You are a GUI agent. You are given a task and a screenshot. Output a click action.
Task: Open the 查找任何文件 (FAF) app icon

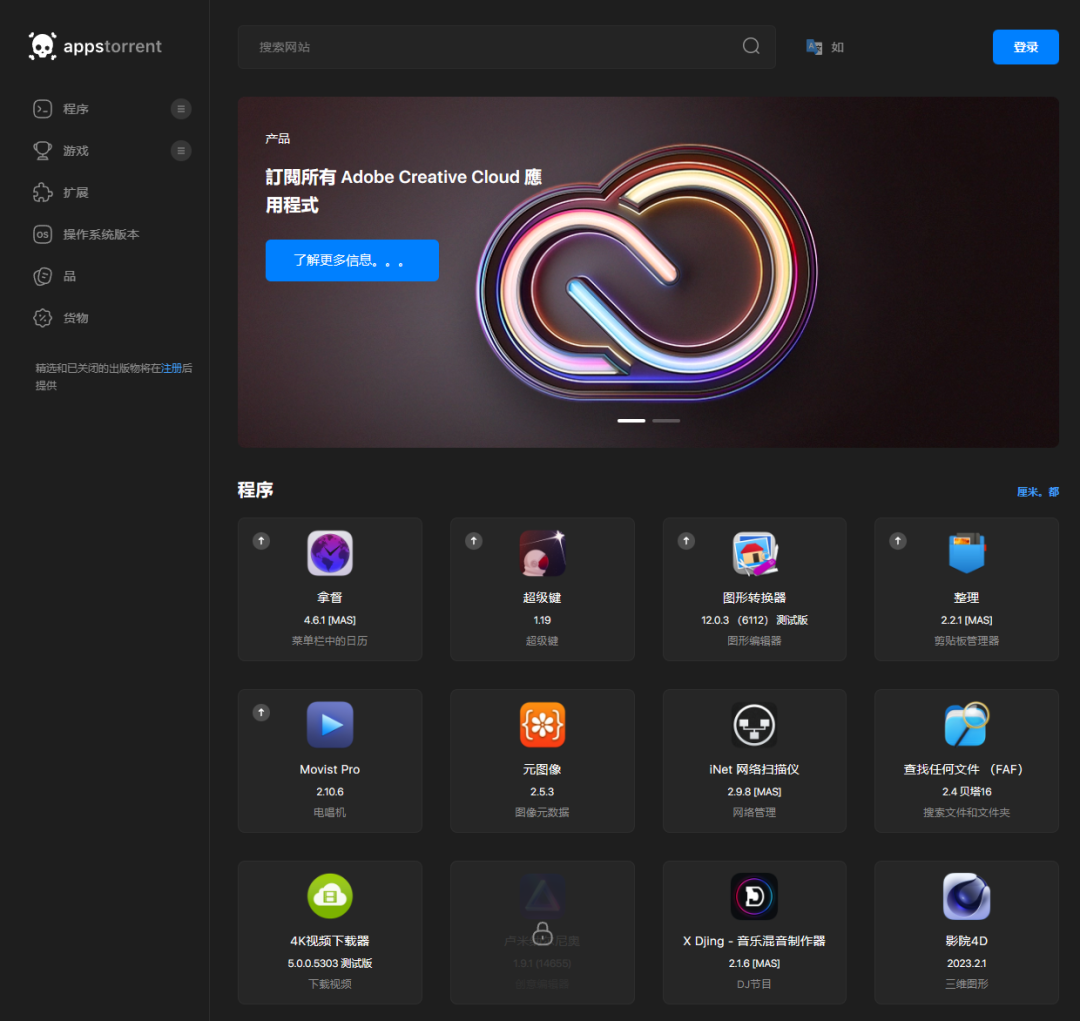[x=966, y=724]
